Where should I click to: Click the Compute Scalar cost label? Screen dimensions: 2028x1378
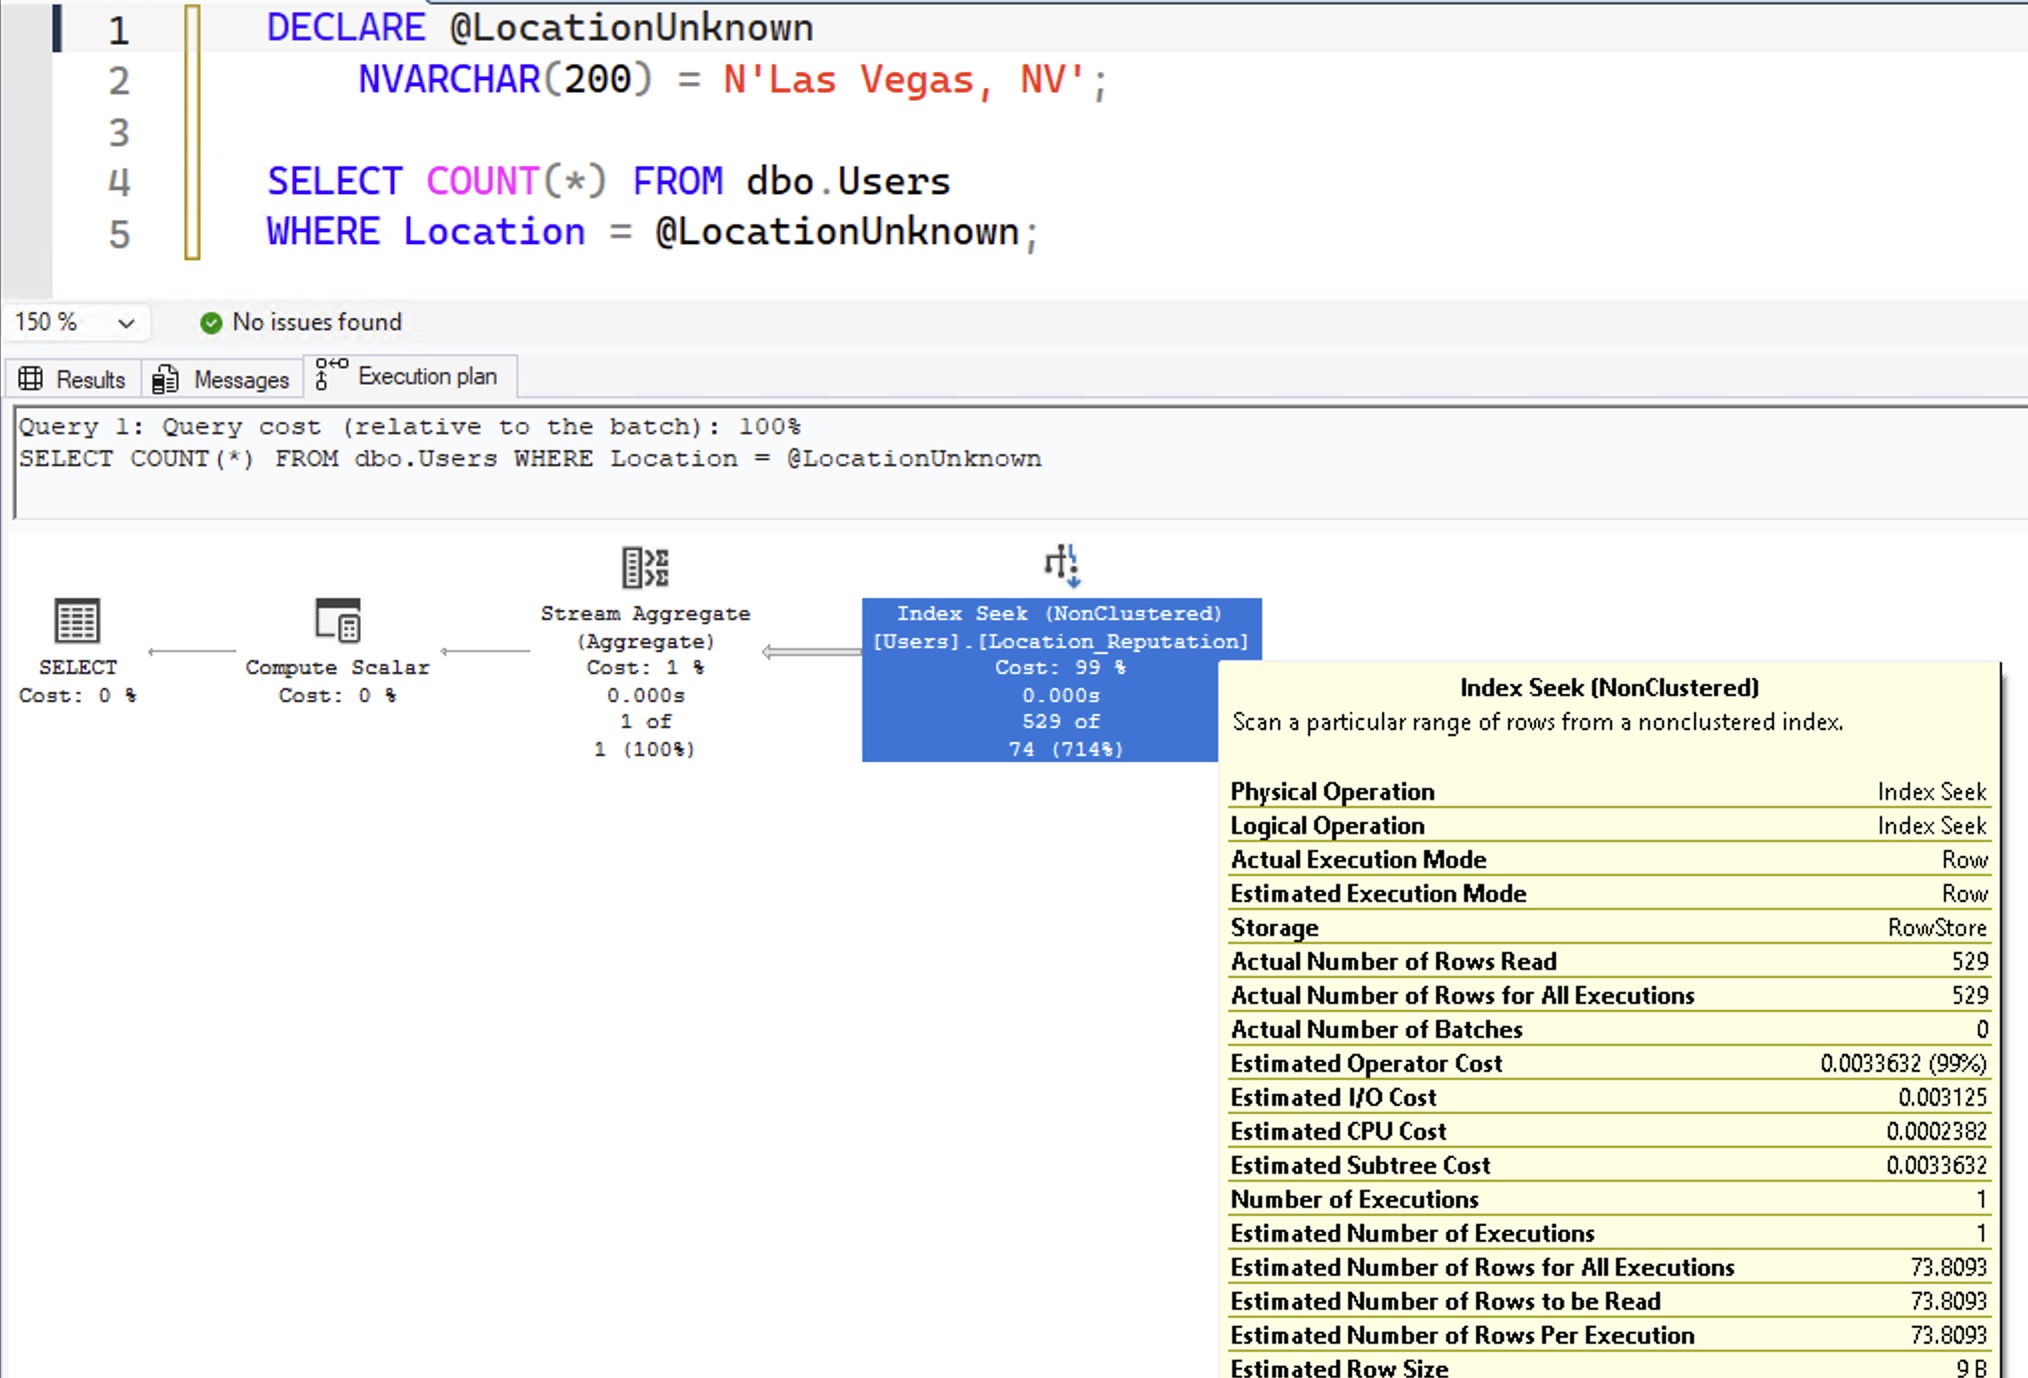tap(337, 695)
